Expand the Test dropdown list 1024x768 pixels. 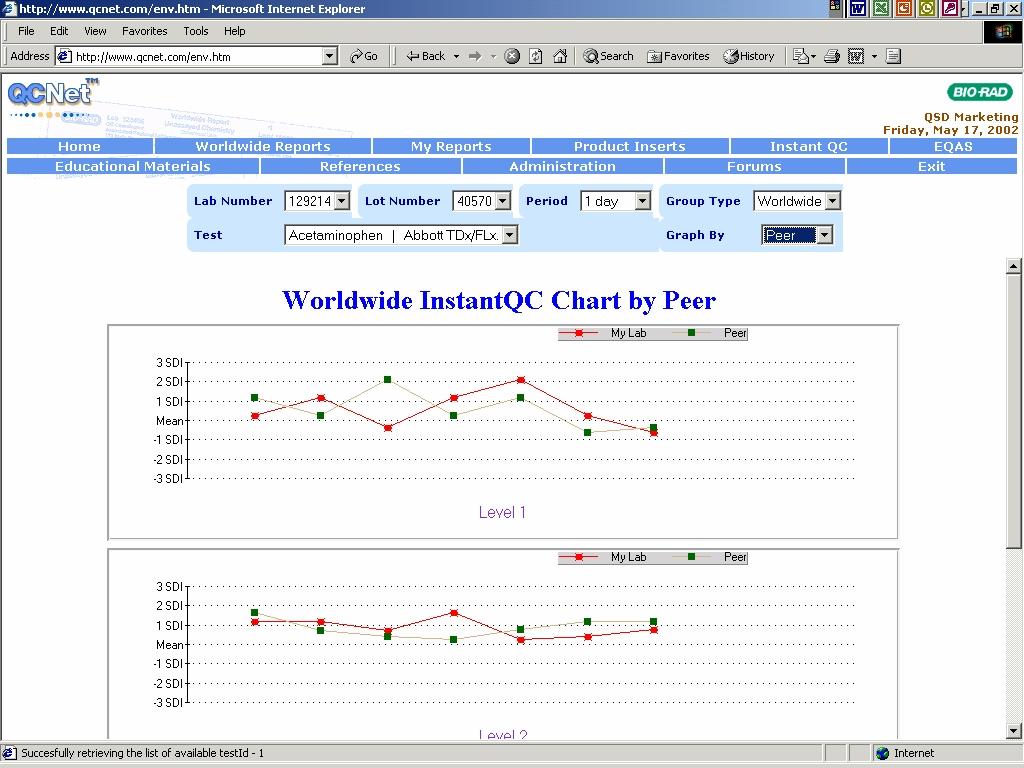pos(510,235)
